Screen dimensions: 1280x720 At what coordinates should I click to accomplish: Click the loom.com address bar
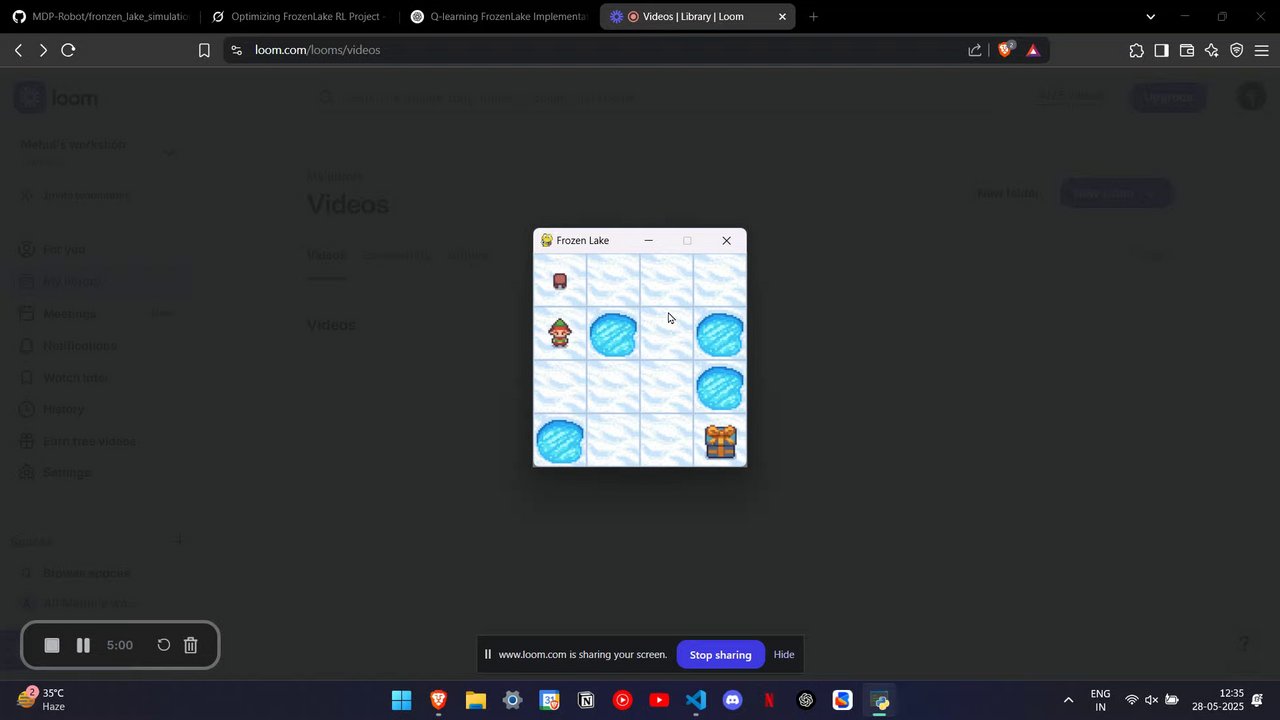pyautogui.click(x=600, y=50)
